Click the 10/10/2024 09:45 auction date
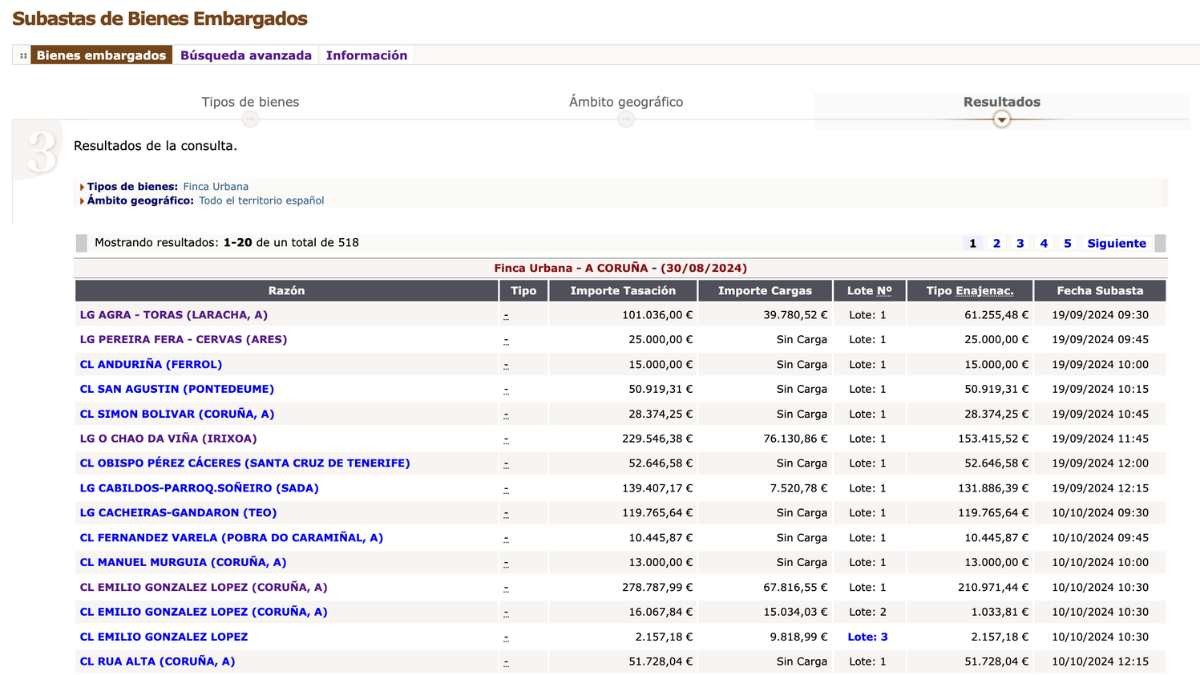 coord(1100,537)
